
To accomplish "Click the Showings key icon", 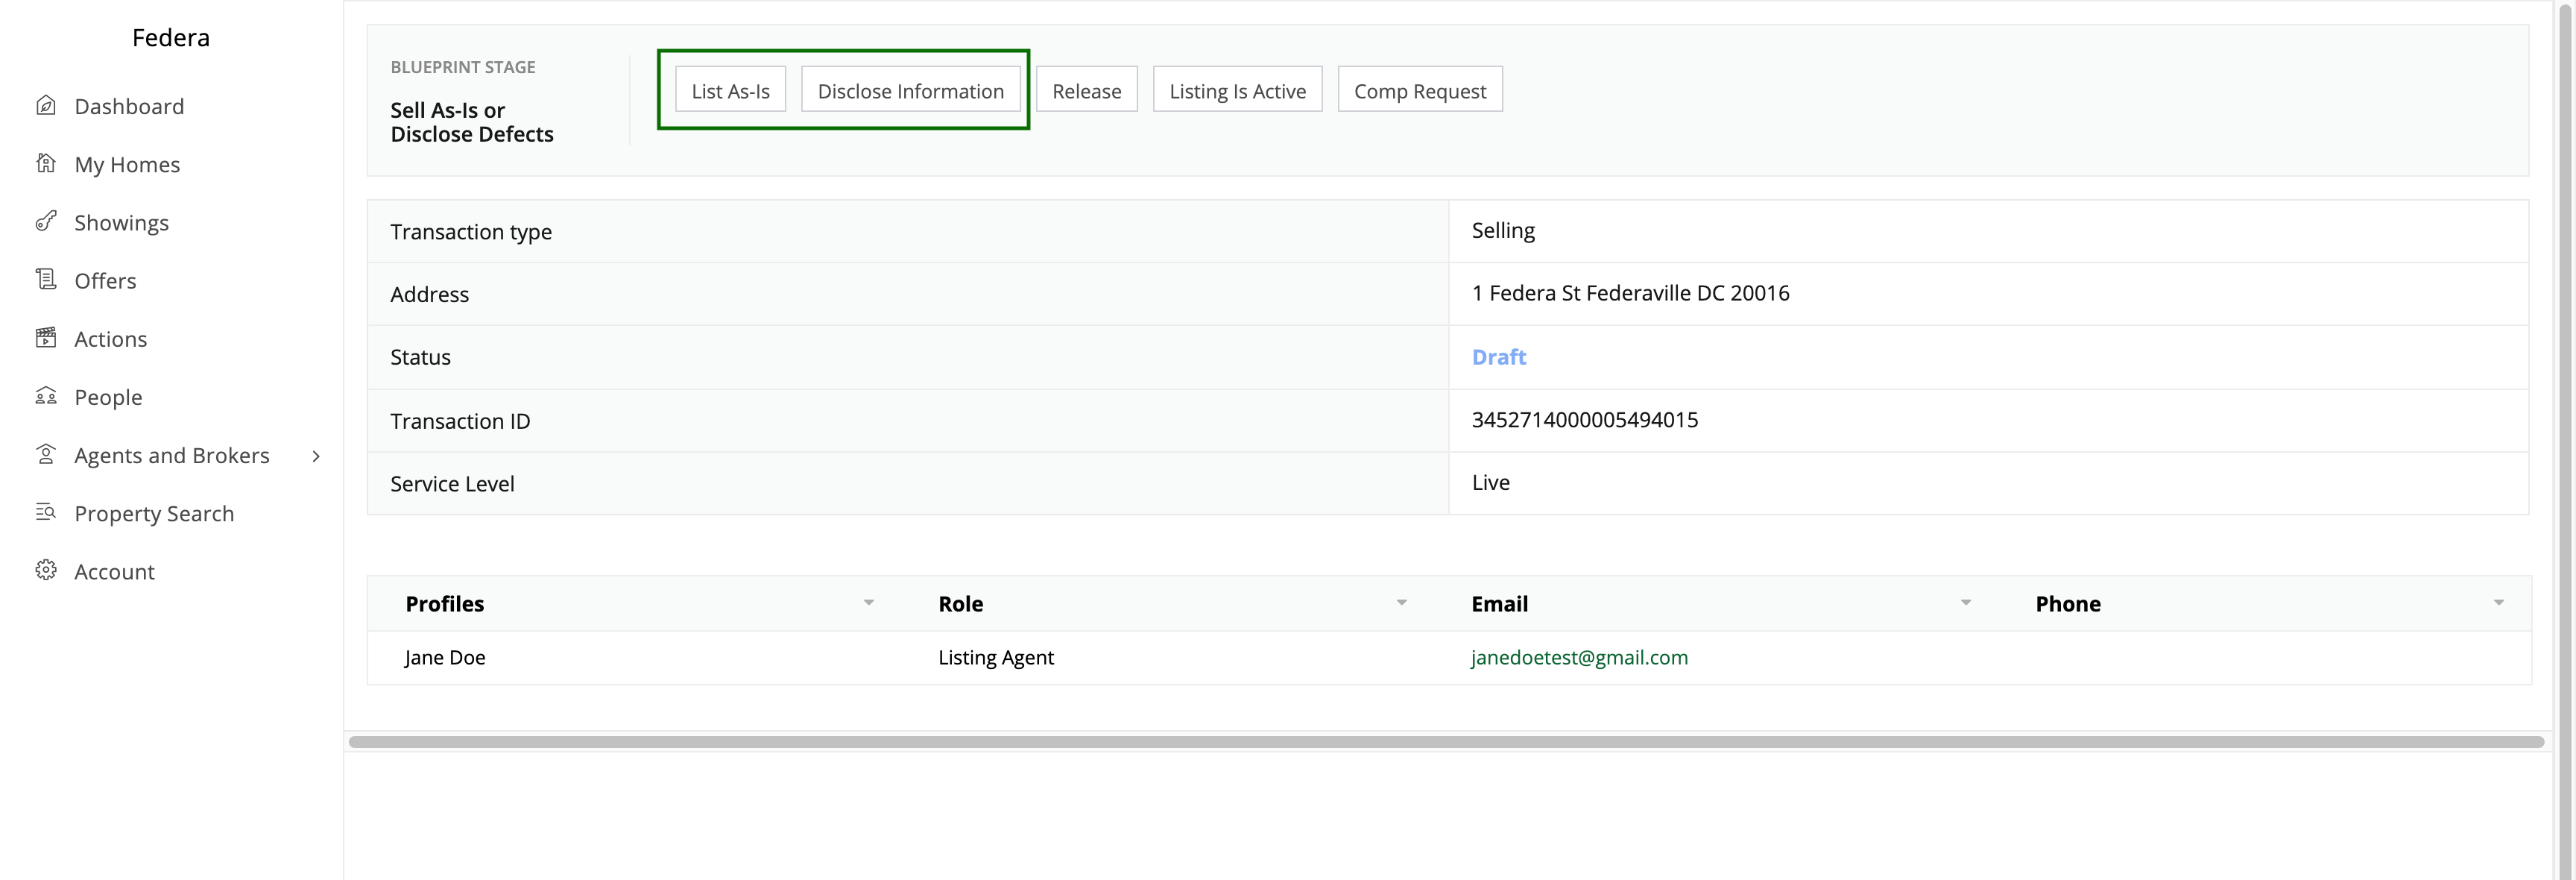I will tap(46, 221).
